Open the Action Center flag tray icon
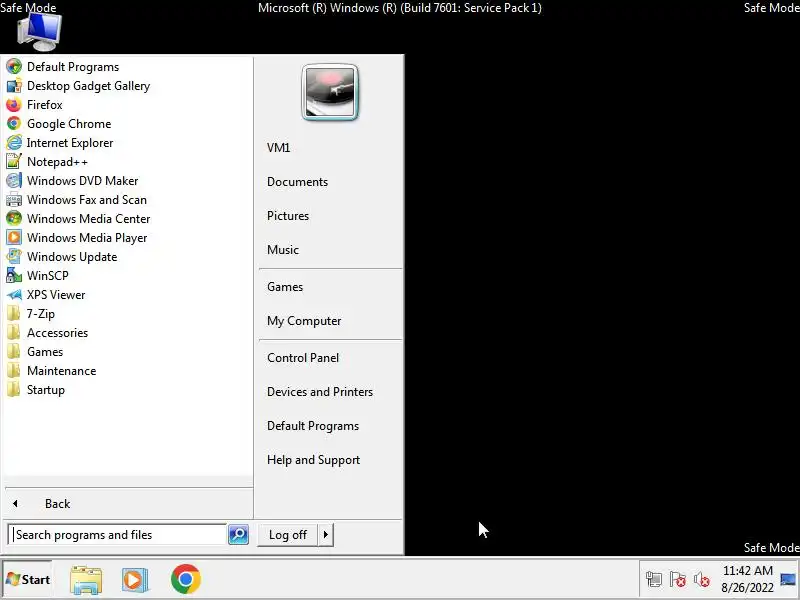 (678, 580)
